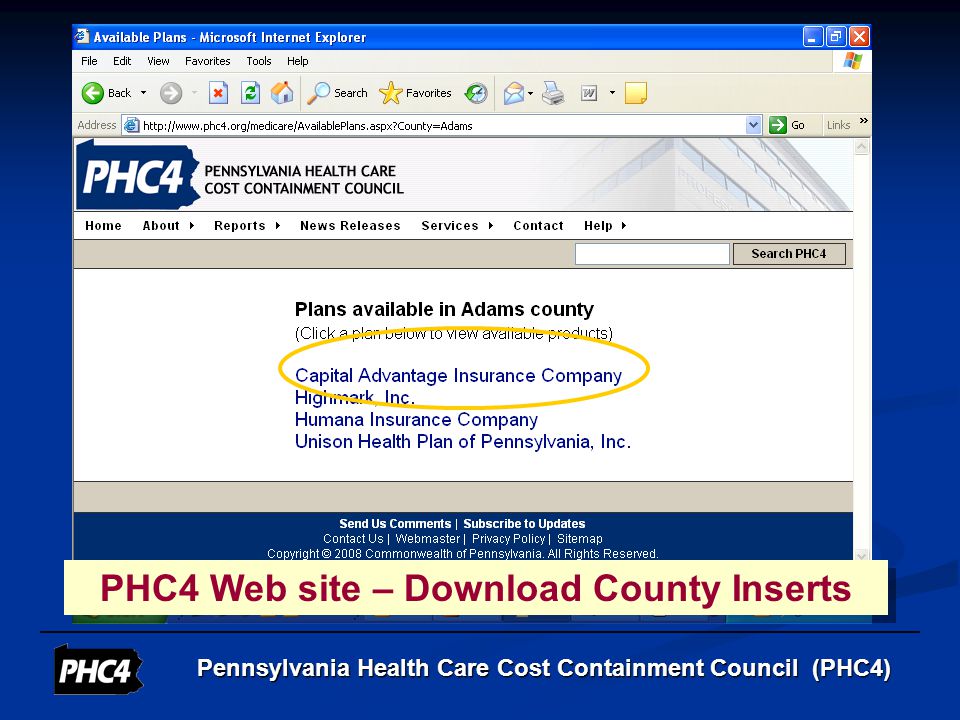Click the PHC4 search text field

point(652,253)
